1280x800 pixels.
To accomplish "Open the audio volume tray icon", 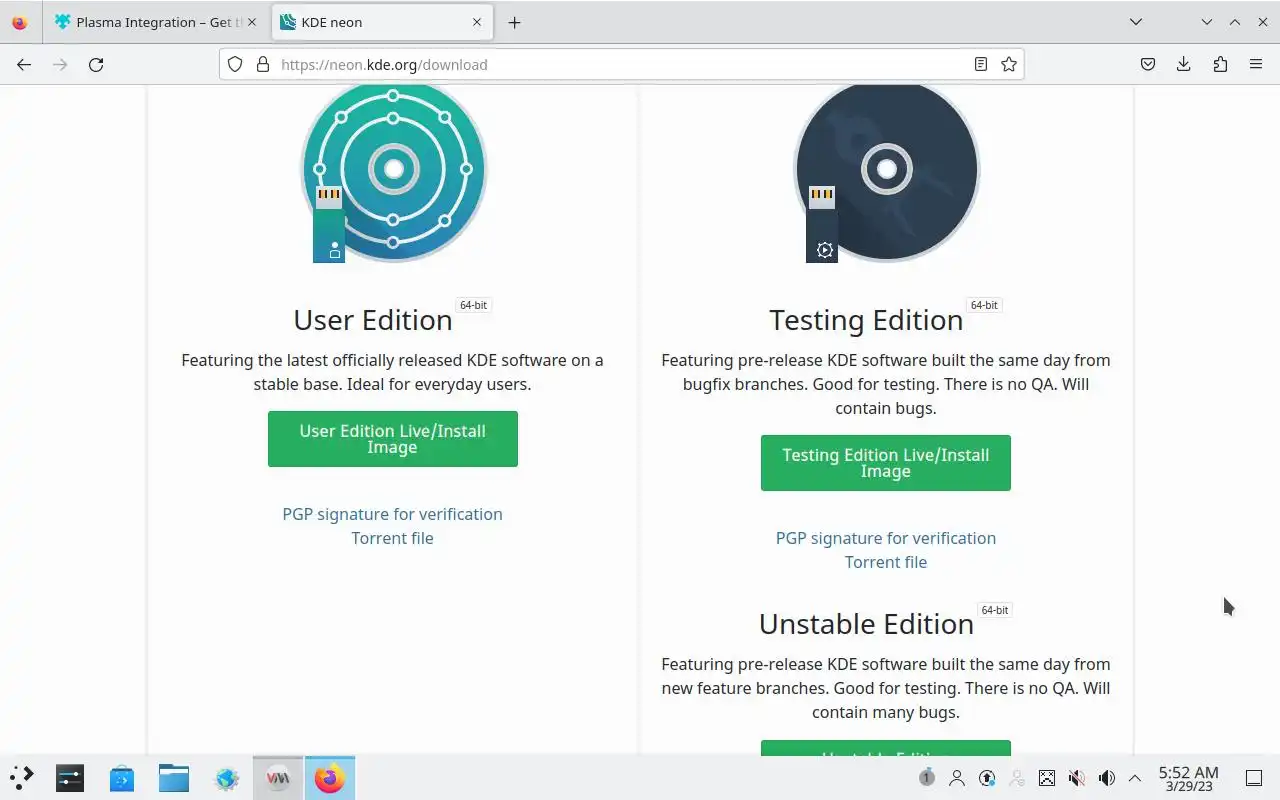I will click(x=1107, y=777).
